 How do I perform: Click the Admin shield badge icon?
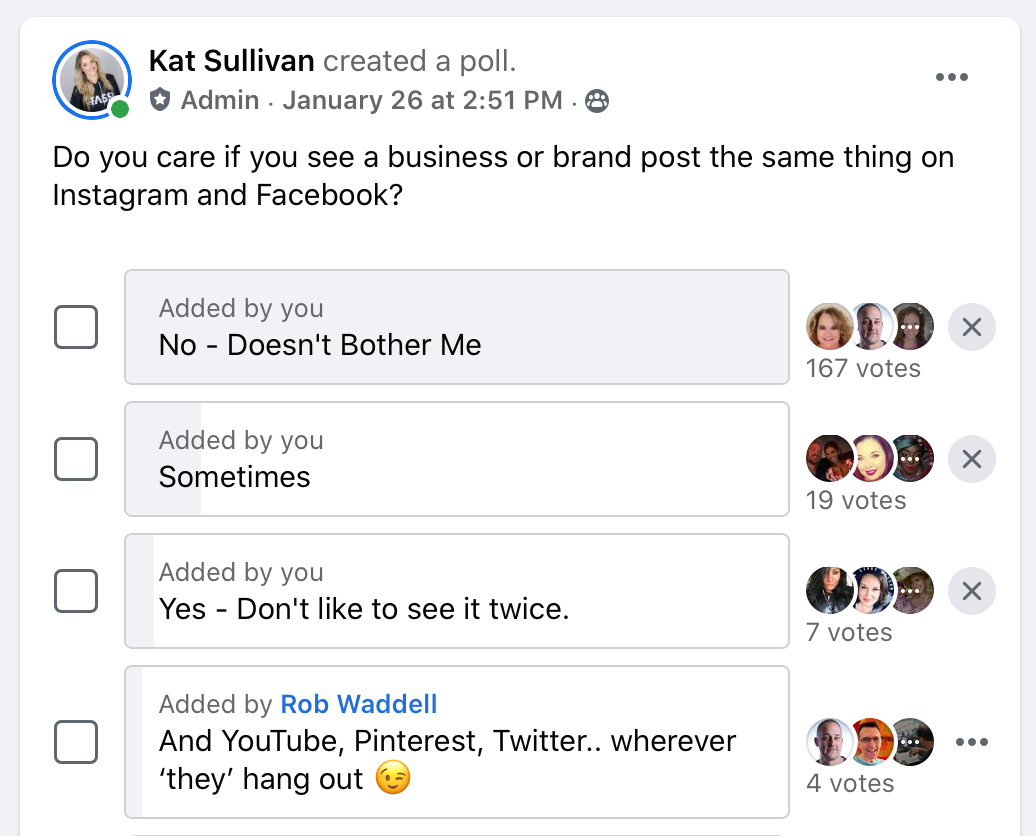click(x=160, y=100)
